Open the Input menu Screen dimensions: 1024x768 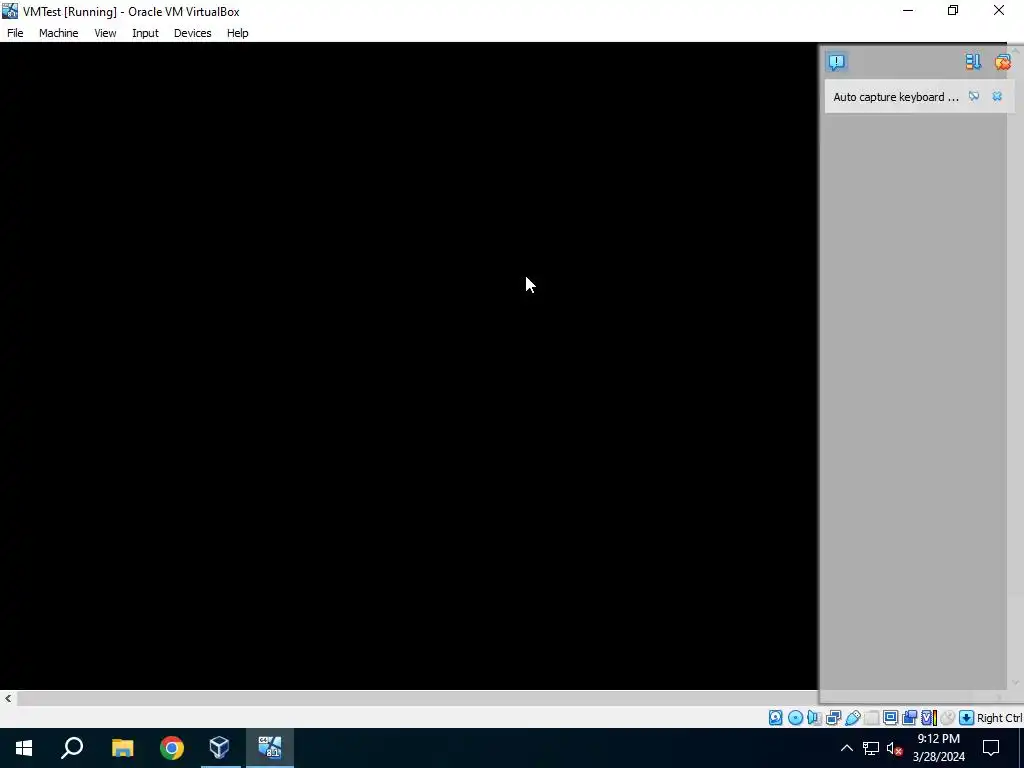coord(145,33)
